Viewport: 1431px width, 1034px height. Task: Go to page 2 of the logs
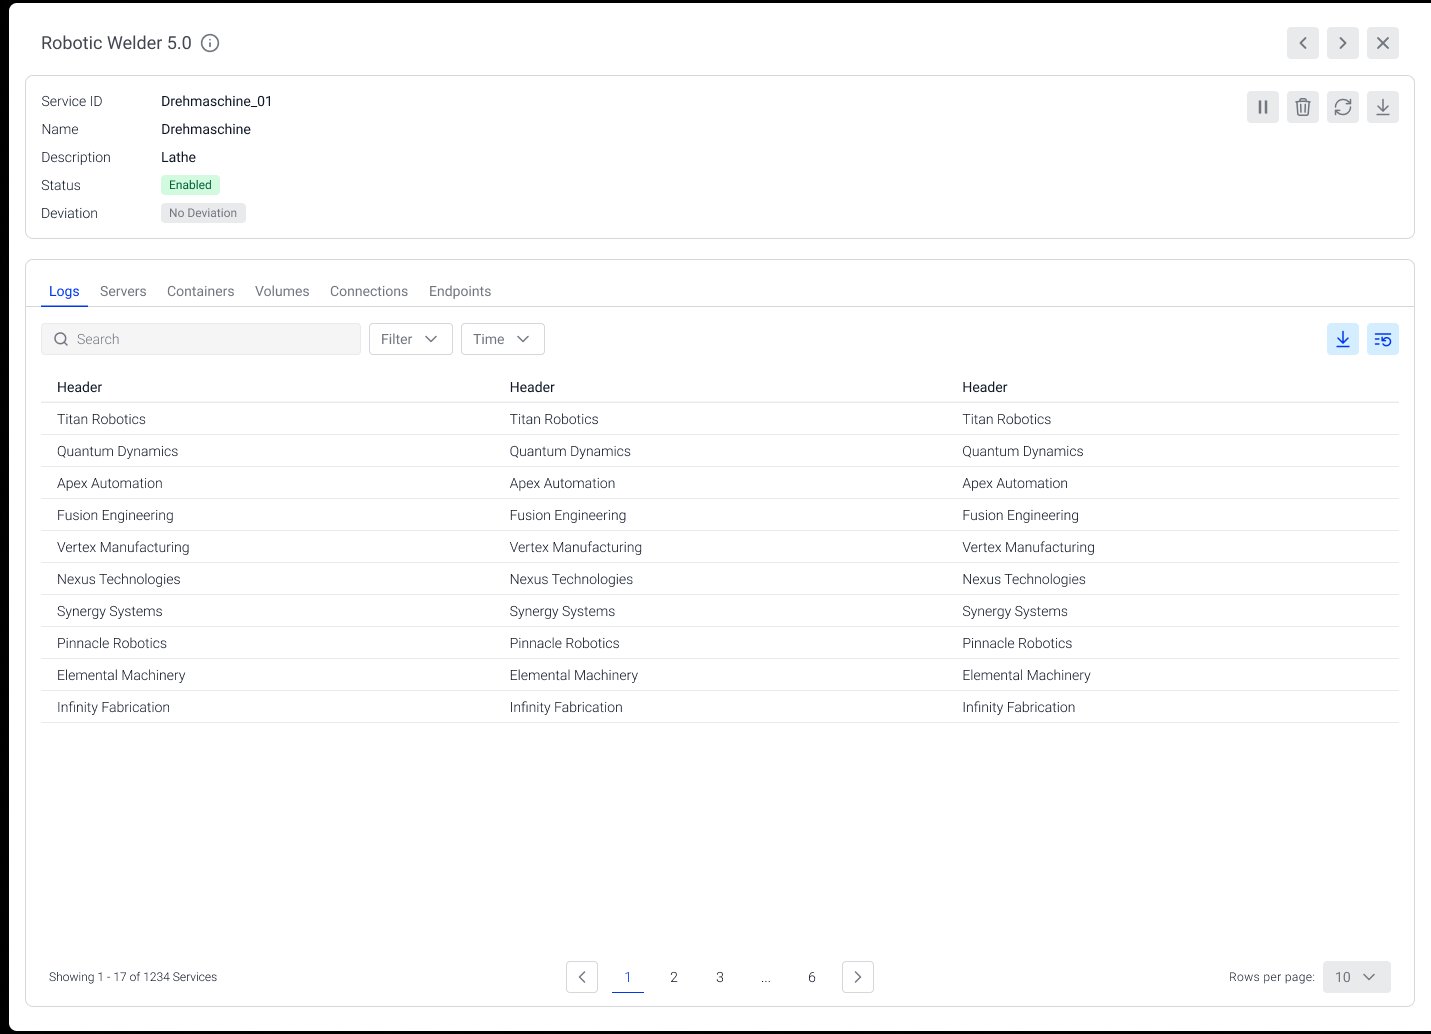[x=673, y=977]
